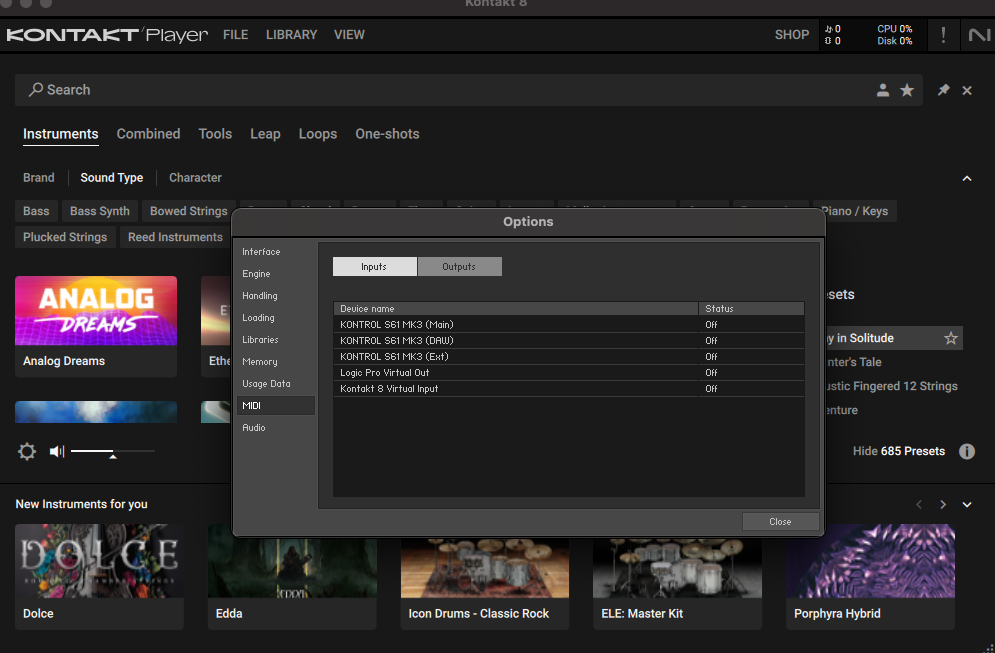Click the Native Instruments logo
This screenshot has height=653, width=995.
click(979, 35)
